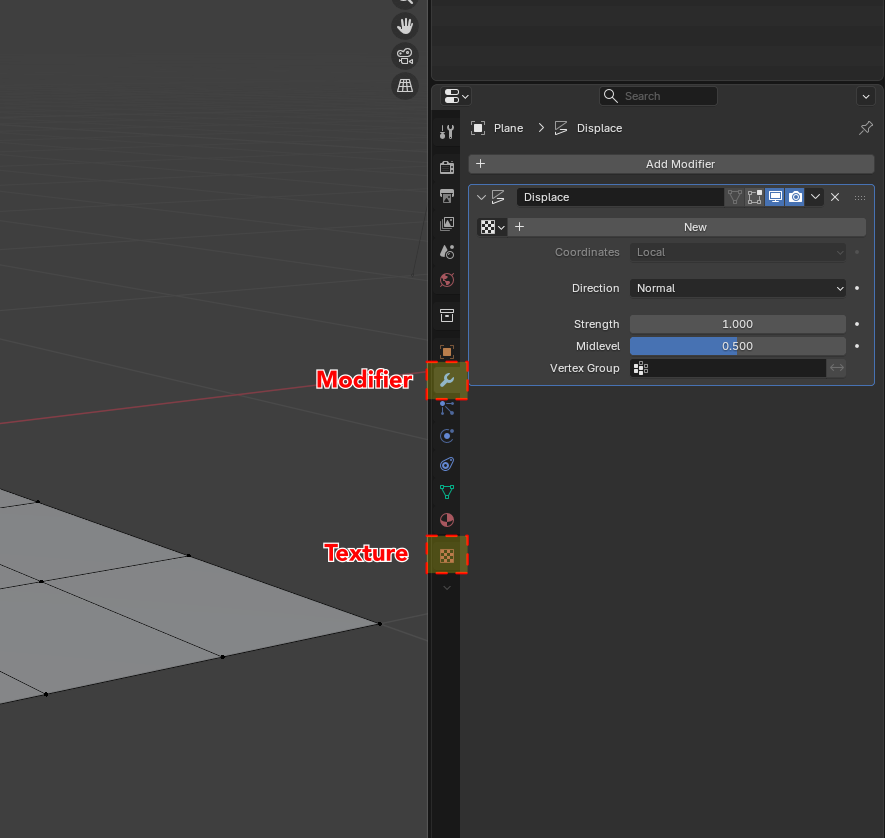Toggle invert Vertex Group arrows

tap(836, 368)
